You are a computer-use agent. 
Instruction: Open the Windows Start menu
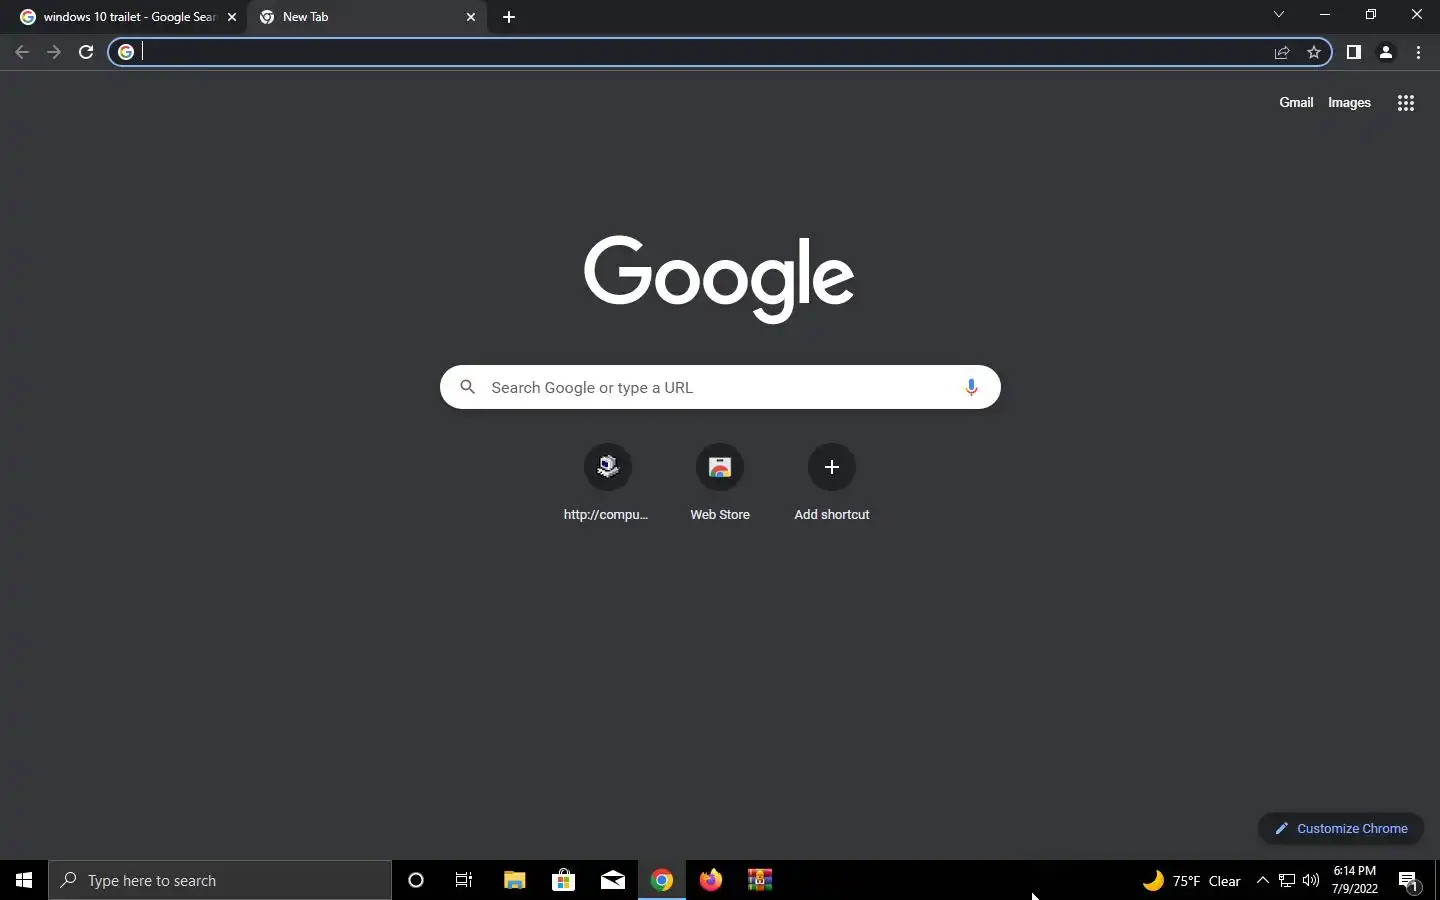(24, 880)
